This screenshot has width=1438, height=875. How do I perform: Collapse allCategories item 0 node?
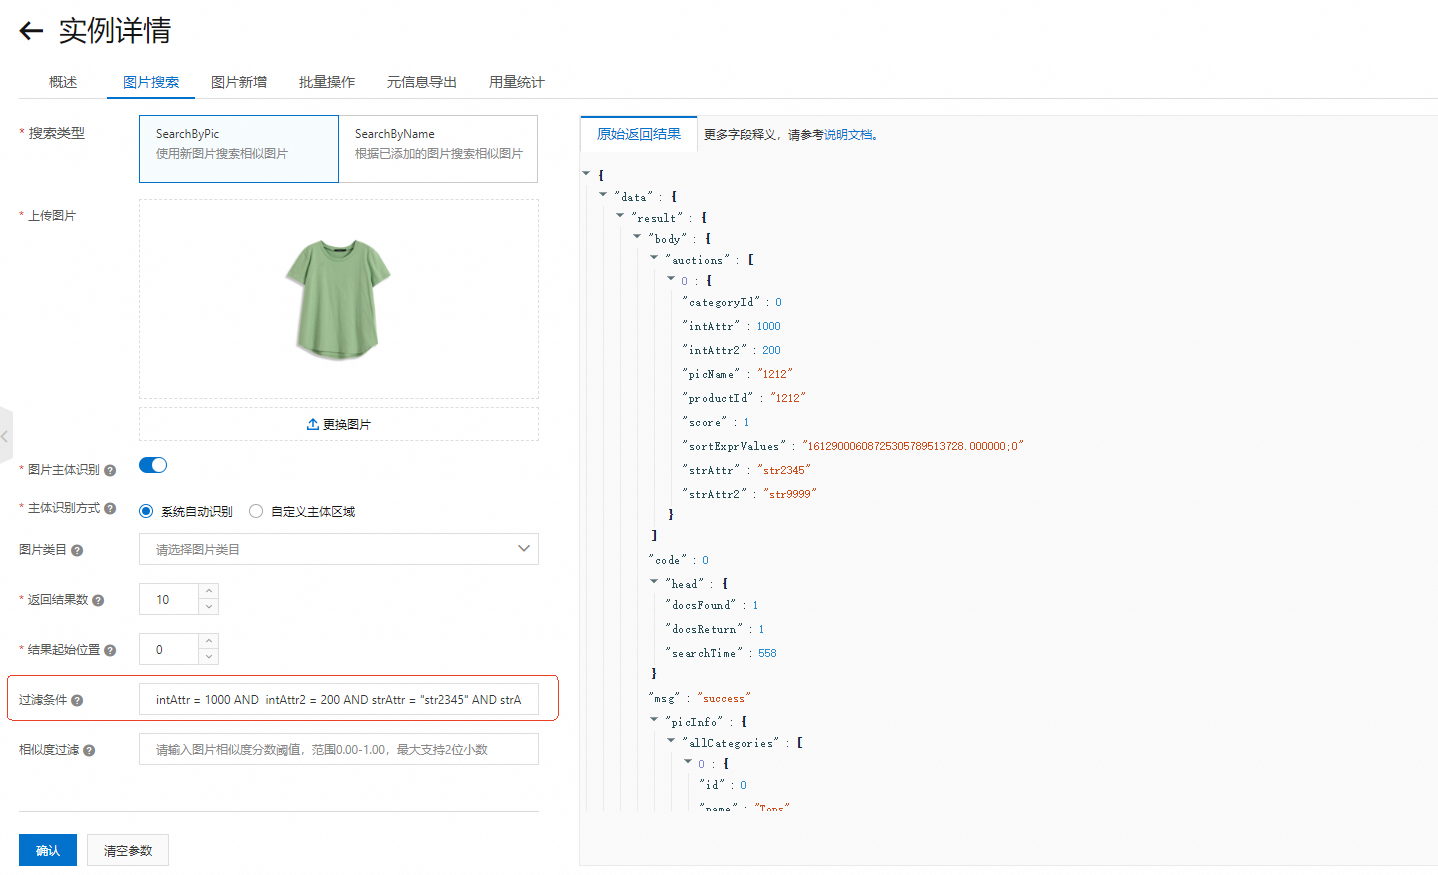688,762
